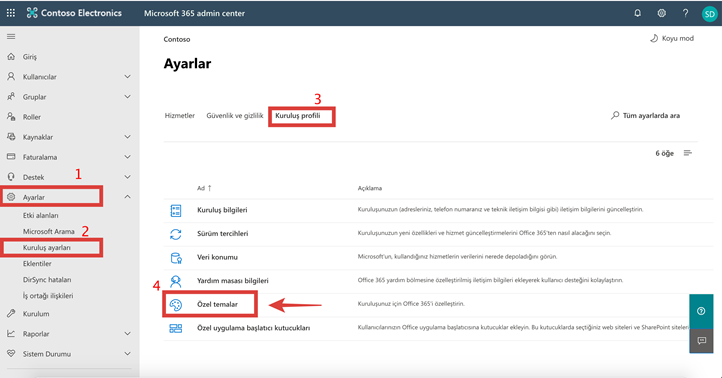Viewport: 722px width, 378px height.
Task: Expand the Destek chevron
Action: (x=128, y=177)
